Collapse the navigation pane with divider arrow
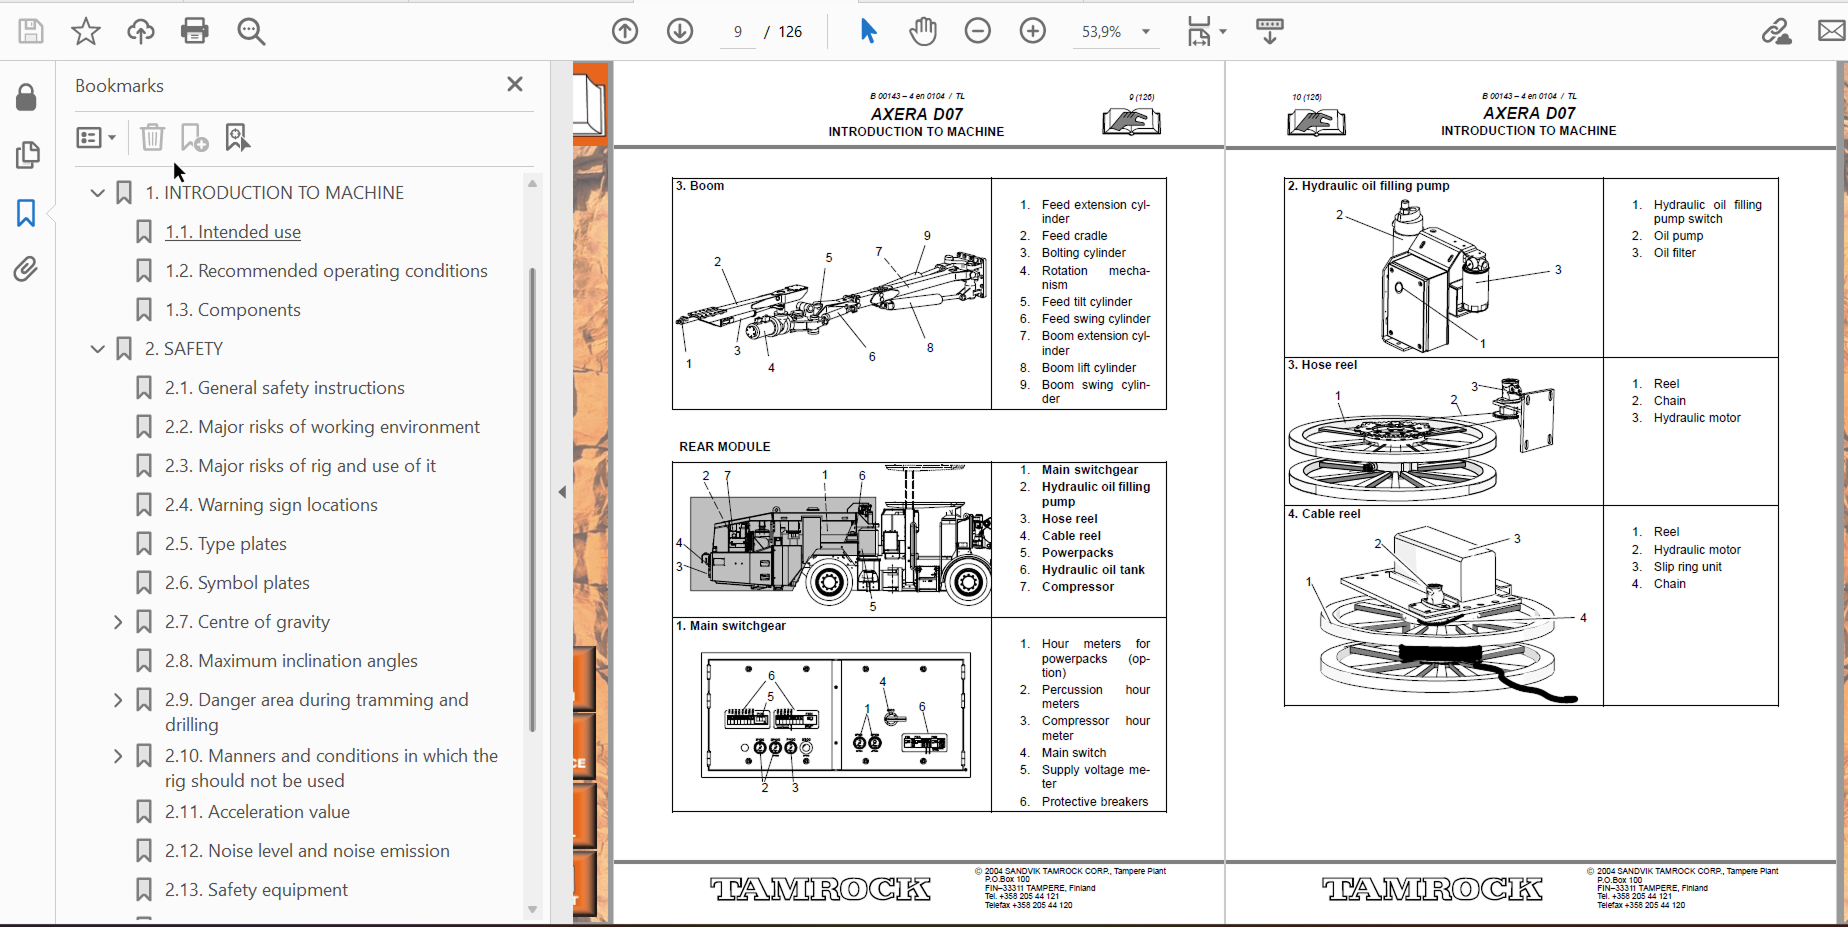Screen dimensions: 1848x927 pyautogui.click(x=562, y=492)
